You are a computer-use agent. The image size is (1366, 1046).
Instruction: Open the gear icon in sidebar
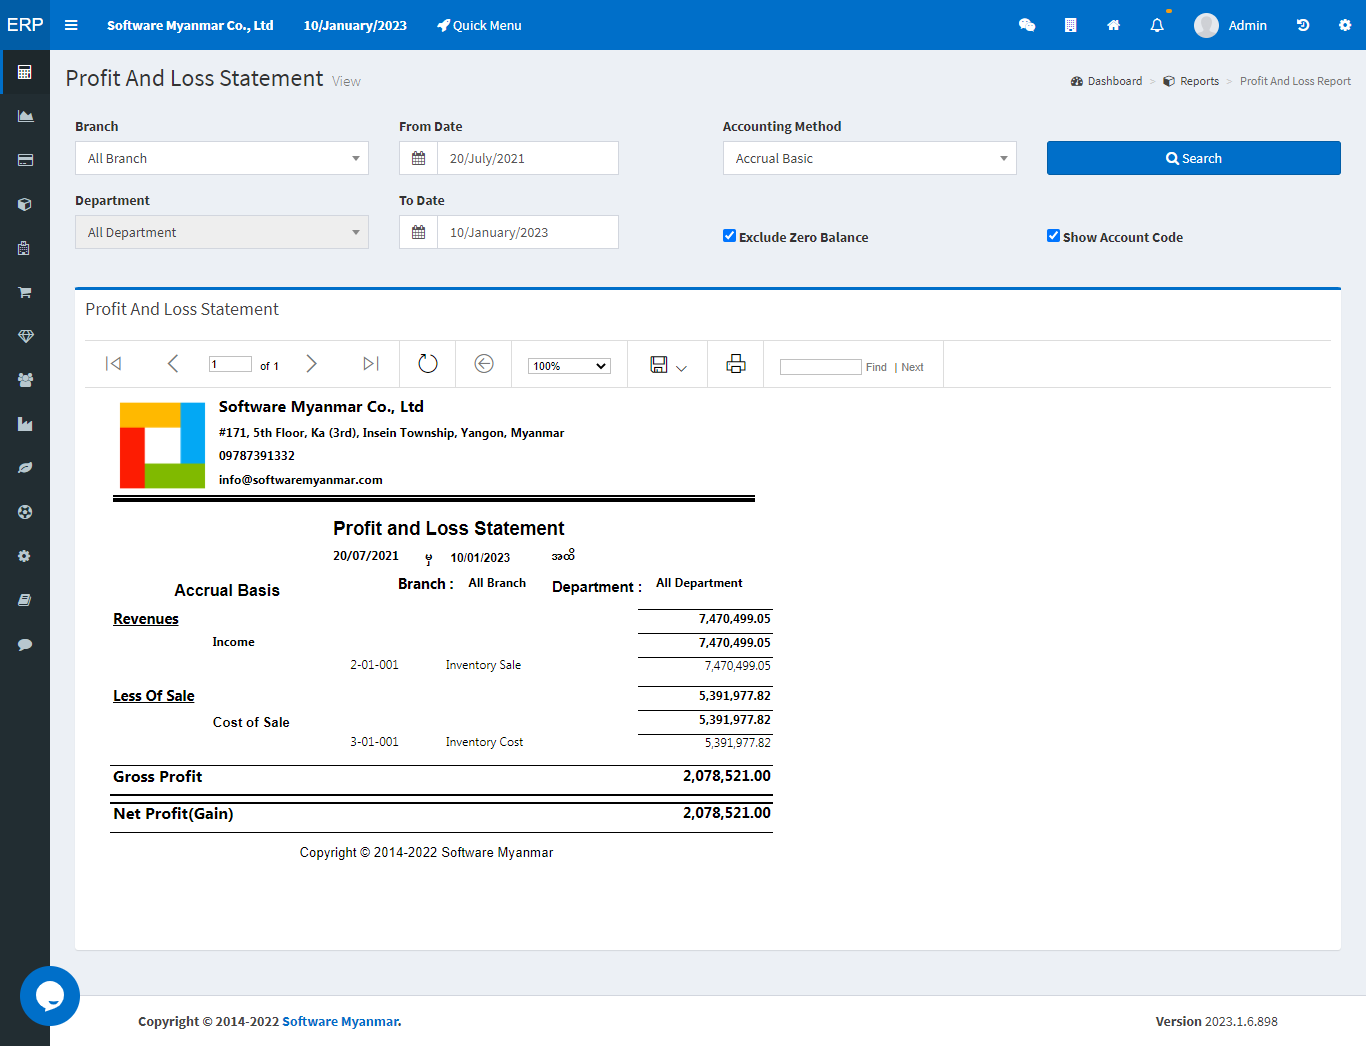[x=25, y=556]
